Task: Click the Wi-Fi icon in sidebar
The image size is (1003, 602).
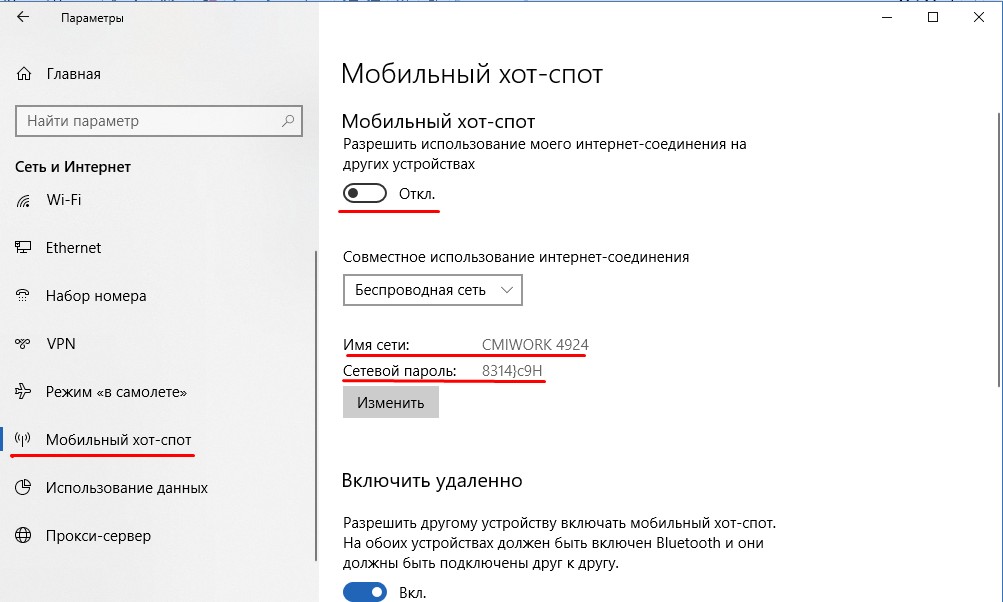Action: pos(24,200)
